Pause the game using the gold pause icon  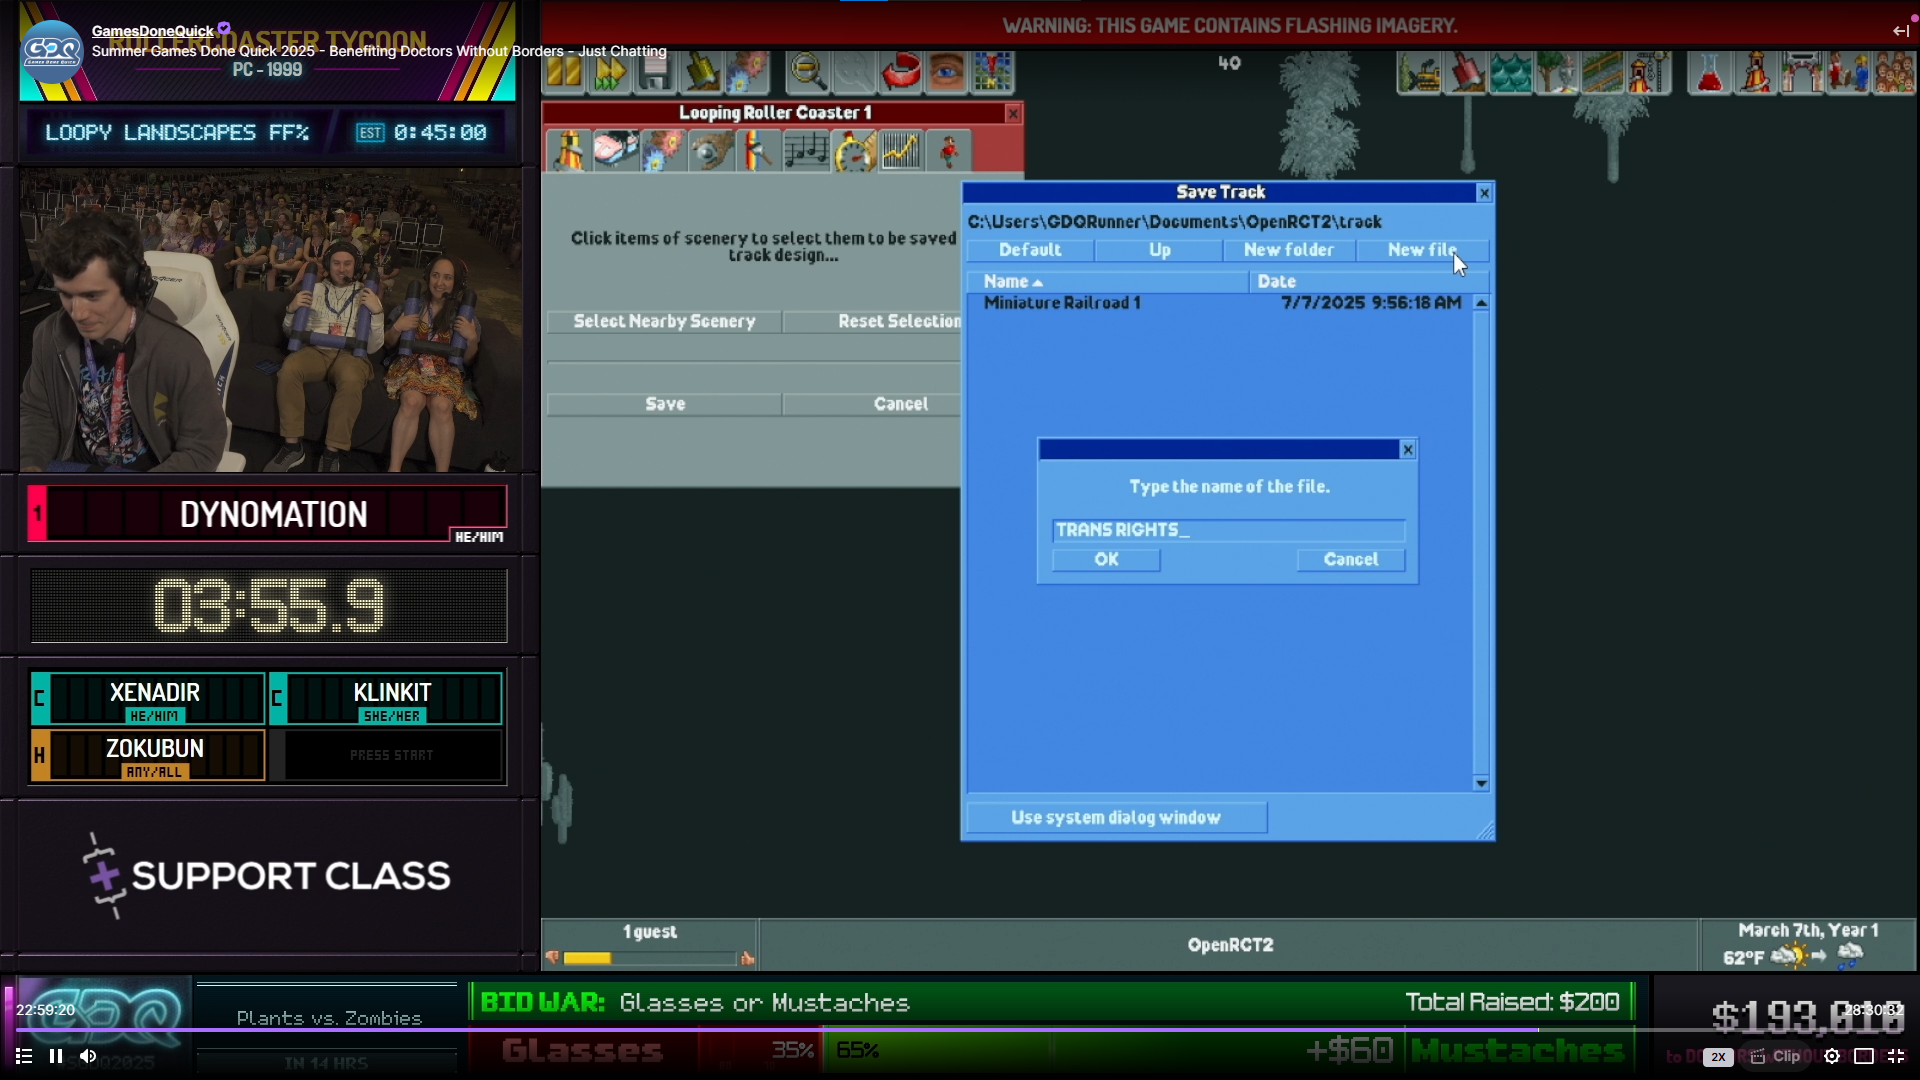pyautogui.click(x=564, y=72)
